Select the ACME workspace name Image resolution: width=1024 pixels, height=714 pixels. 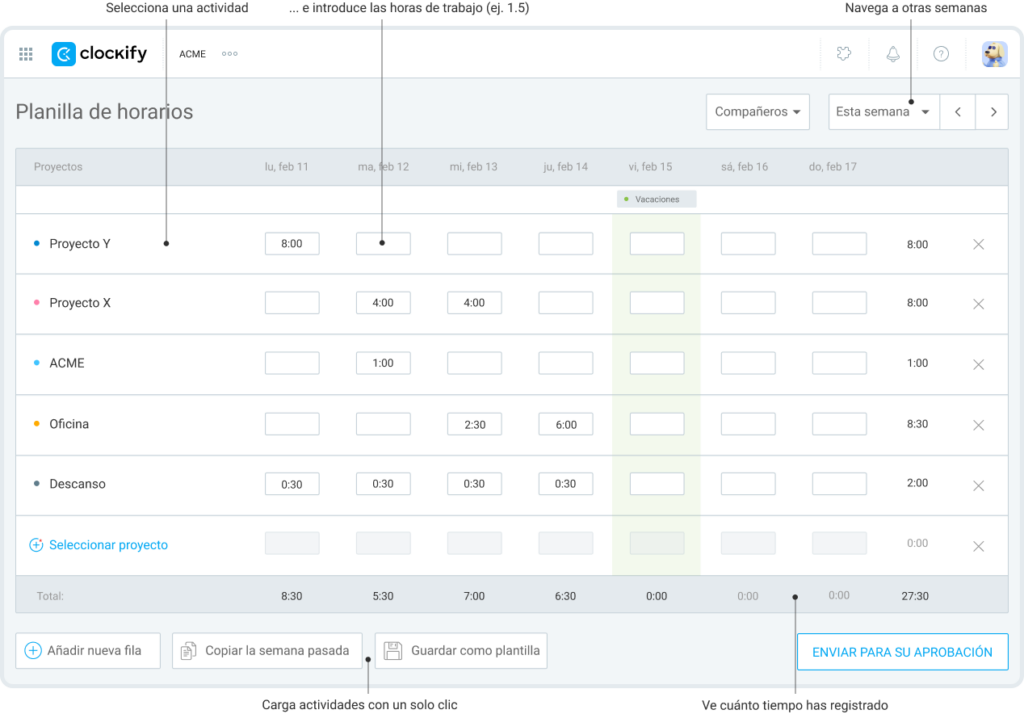pyautogui.click(x=192, y=54)
